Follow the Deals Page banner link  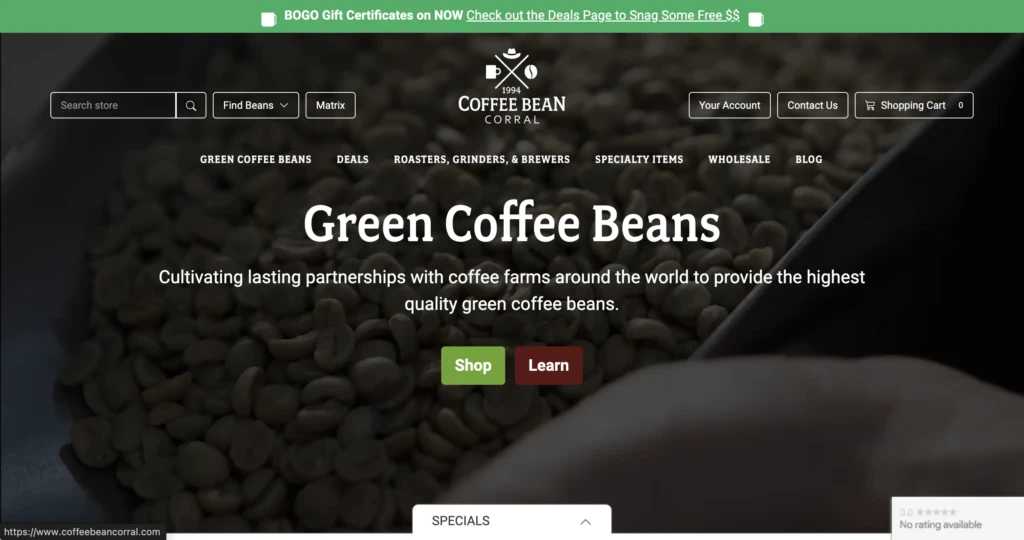click(x=603, y=16)
